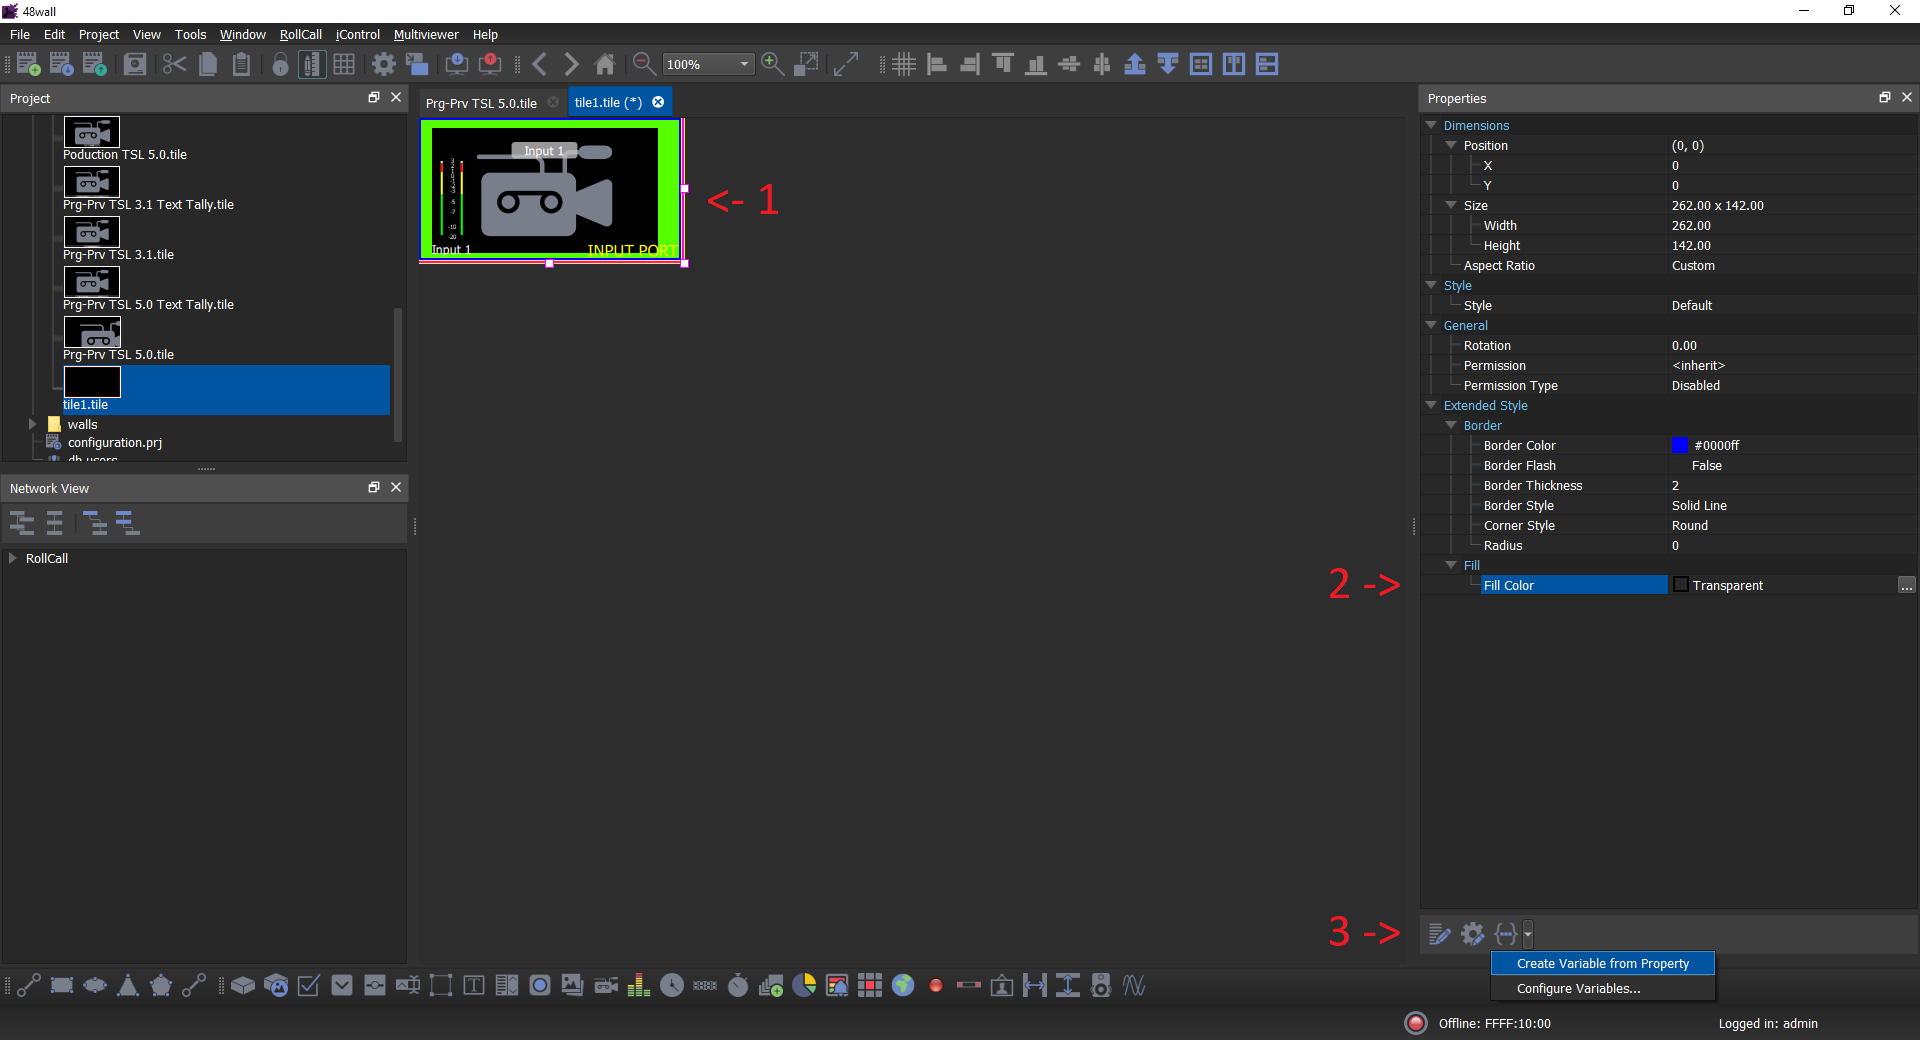
Task: Click the red Offline status indicator
Action: click(1415, 1023)
